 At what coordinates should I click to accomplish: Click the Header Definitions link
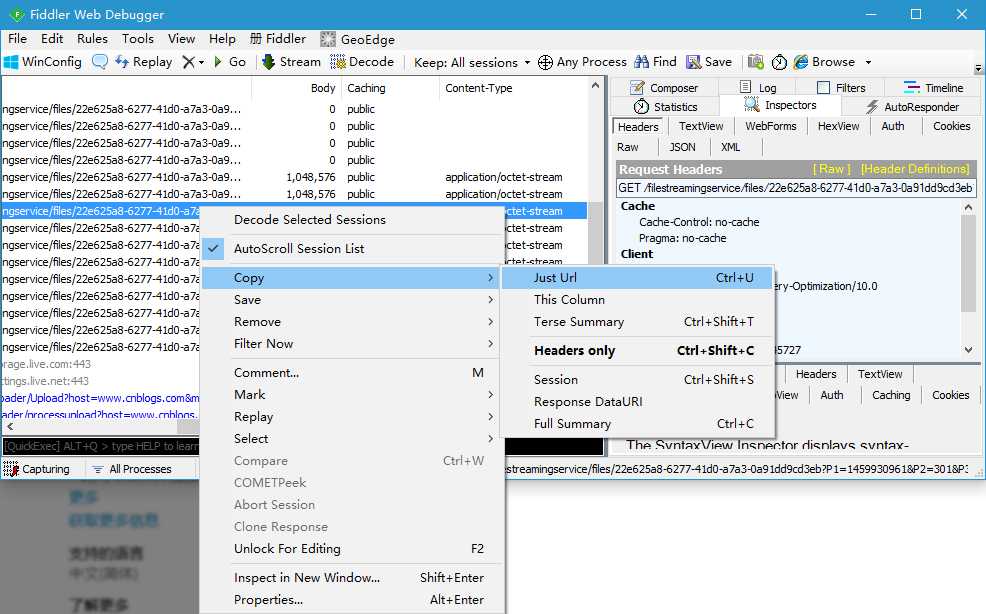915,169
